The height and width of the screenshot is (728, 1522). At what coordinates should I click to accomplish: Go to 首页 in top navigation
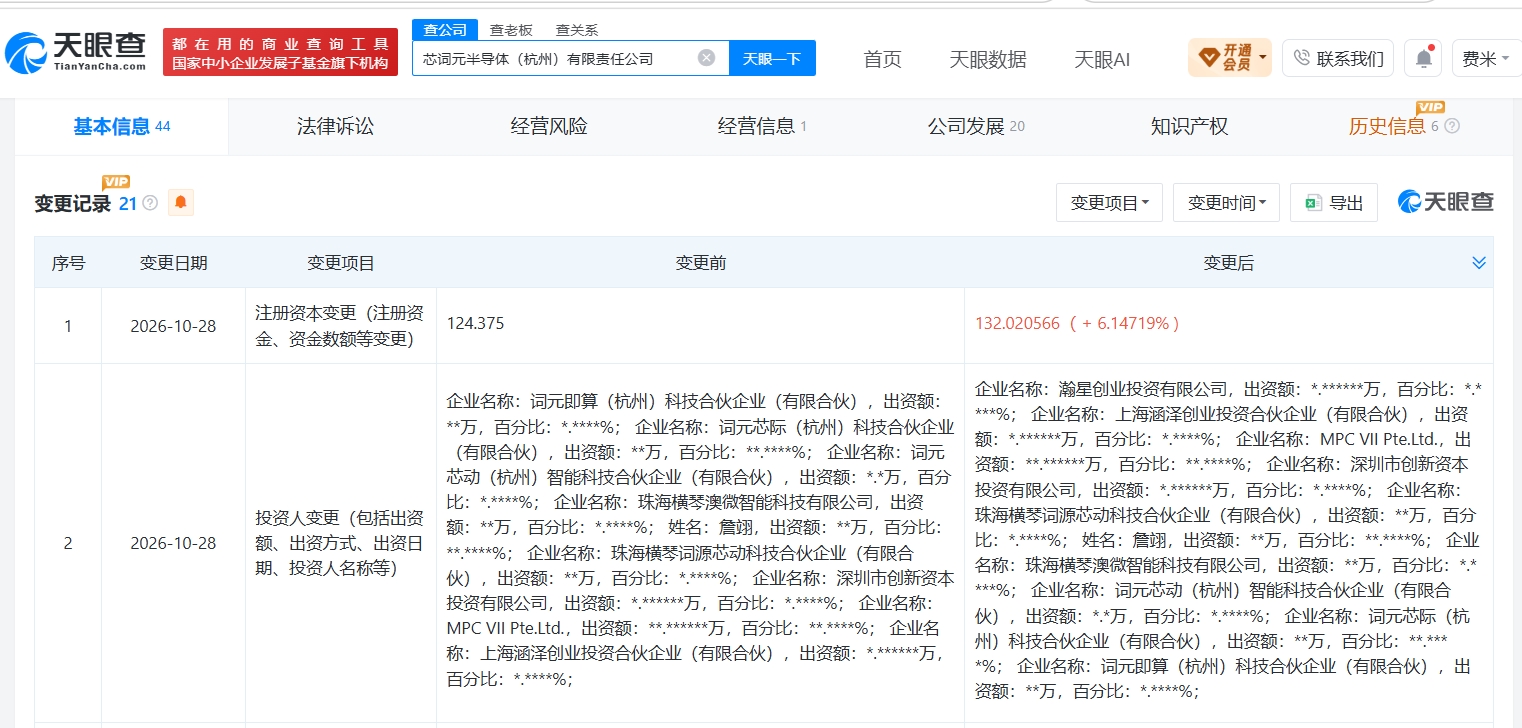[x=882, y=59]
